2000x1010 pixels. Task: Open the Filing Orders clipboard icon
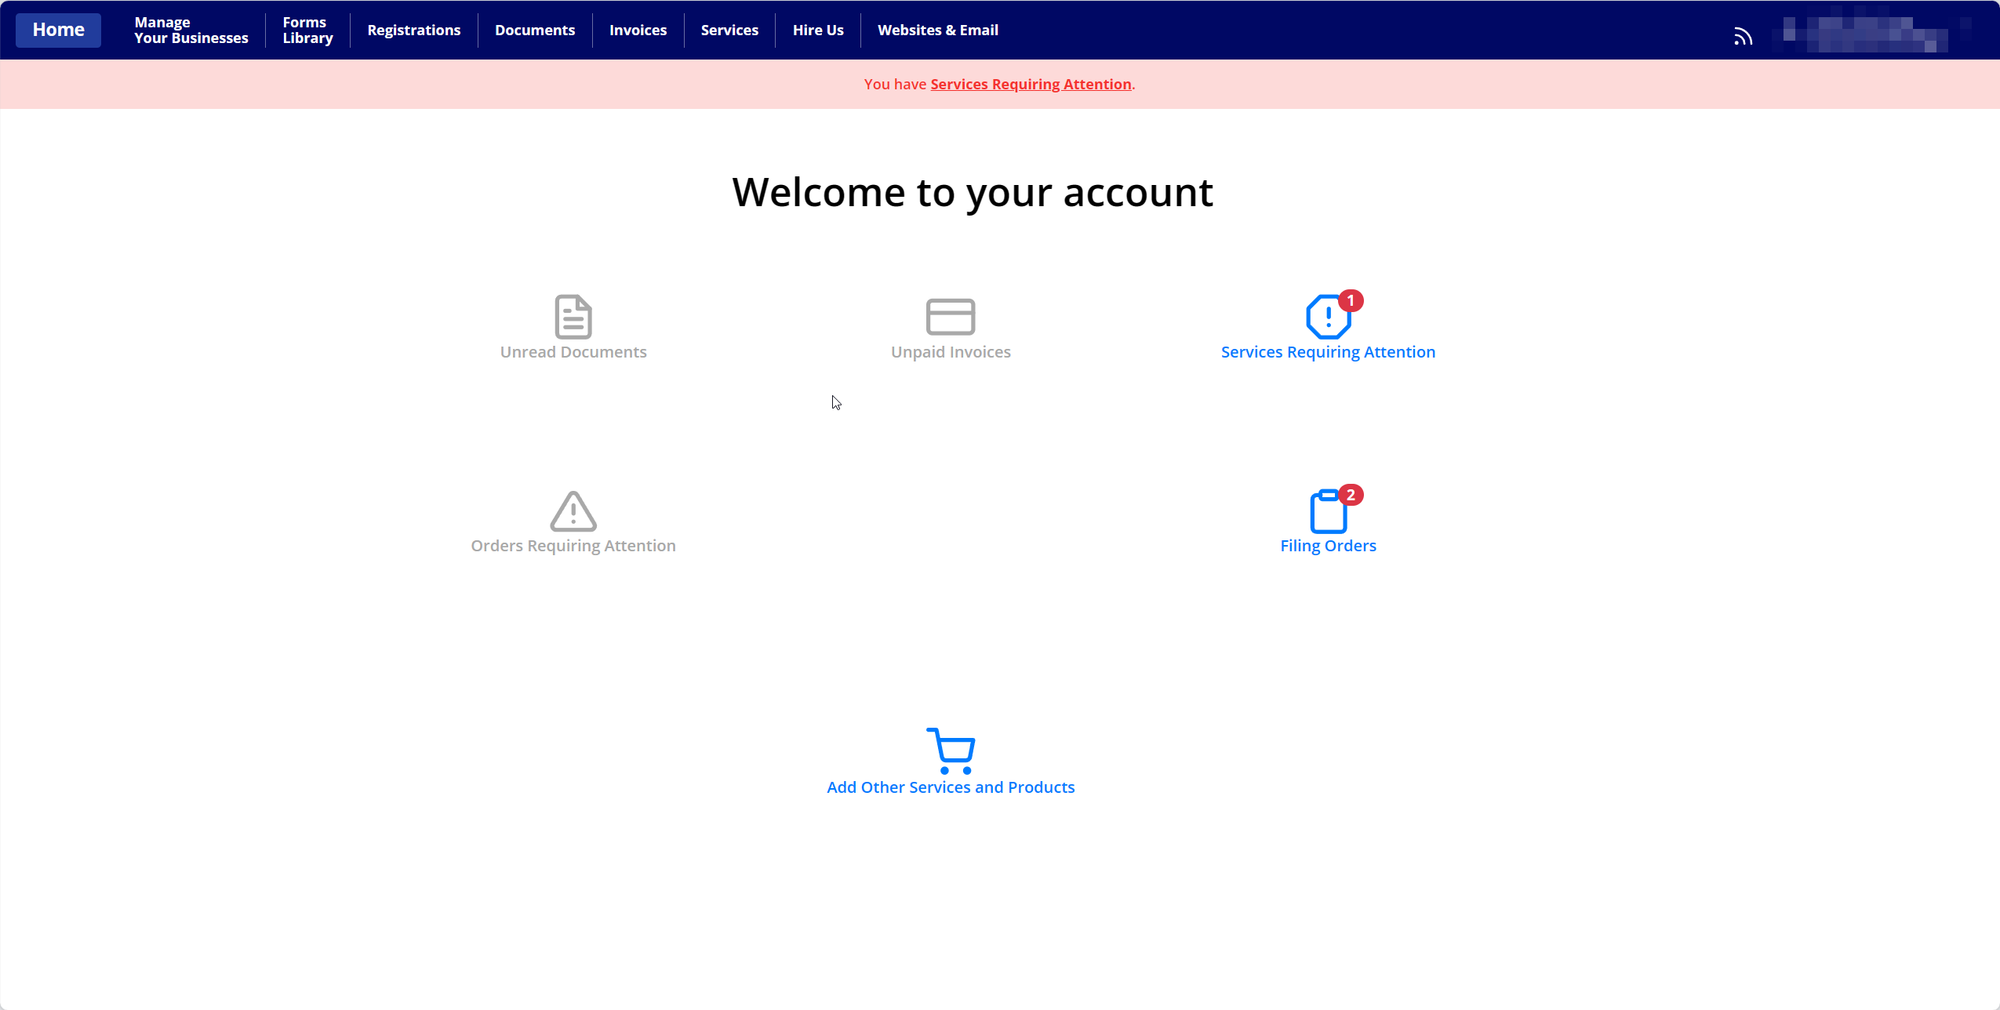[x=1328, y=511]
